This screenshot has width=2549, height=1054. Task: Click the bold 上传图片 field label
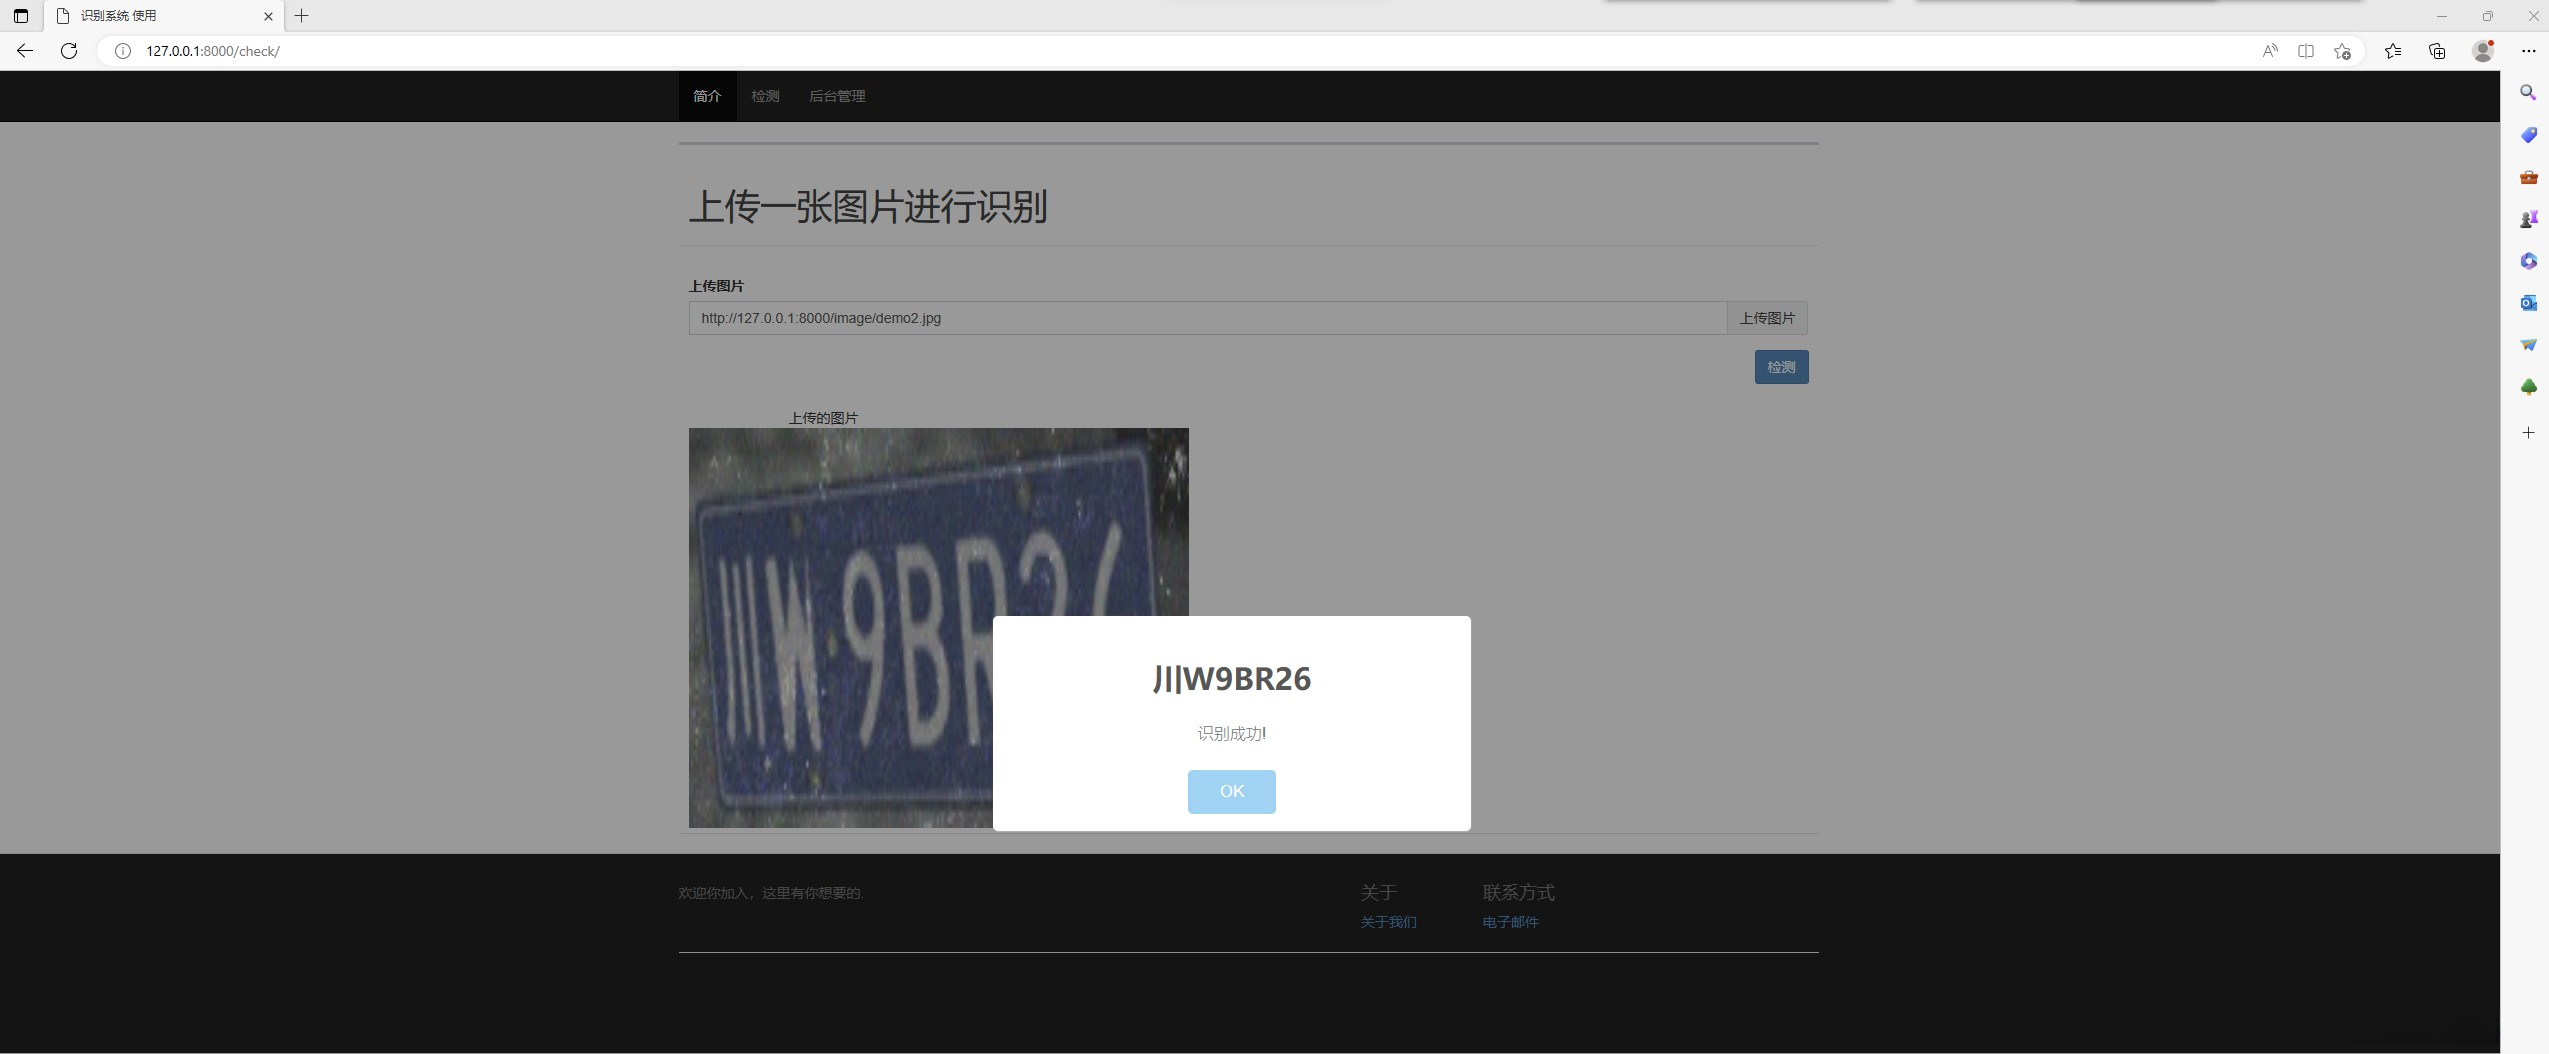pos(716,286)
